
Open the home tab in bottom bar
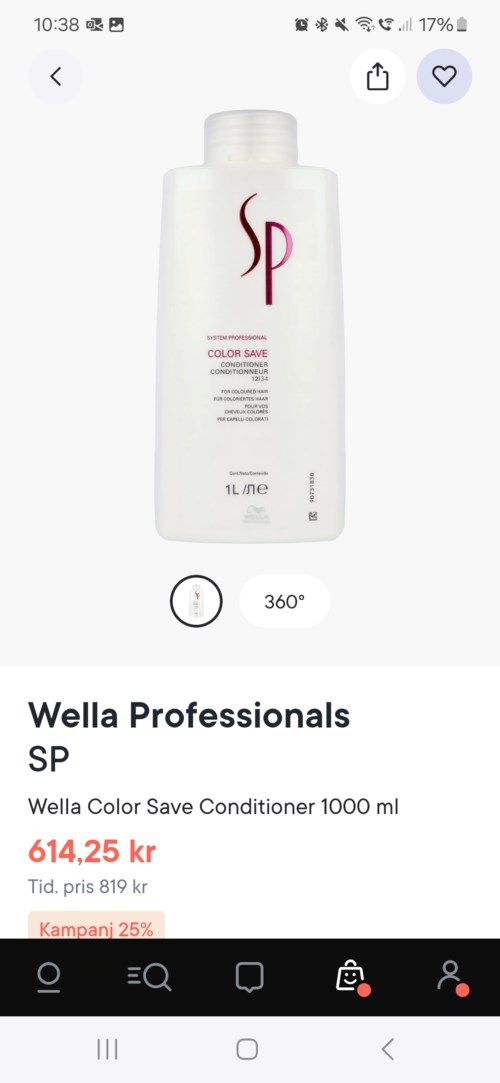(x=48, y=977)
